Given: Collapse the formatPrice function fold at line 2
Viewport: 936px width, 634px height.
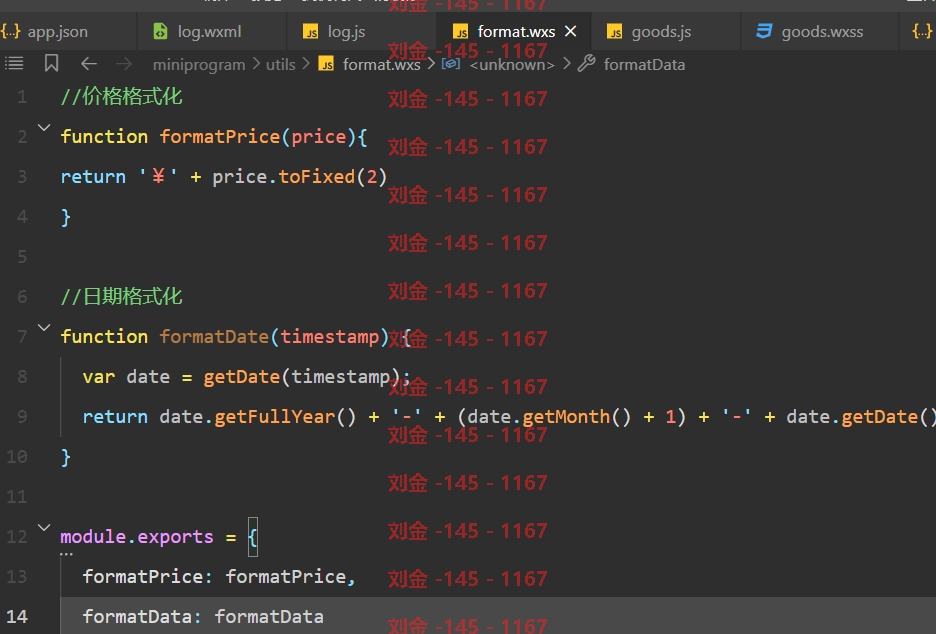Looking at the screenshot, I should click(x=44, y=127).
